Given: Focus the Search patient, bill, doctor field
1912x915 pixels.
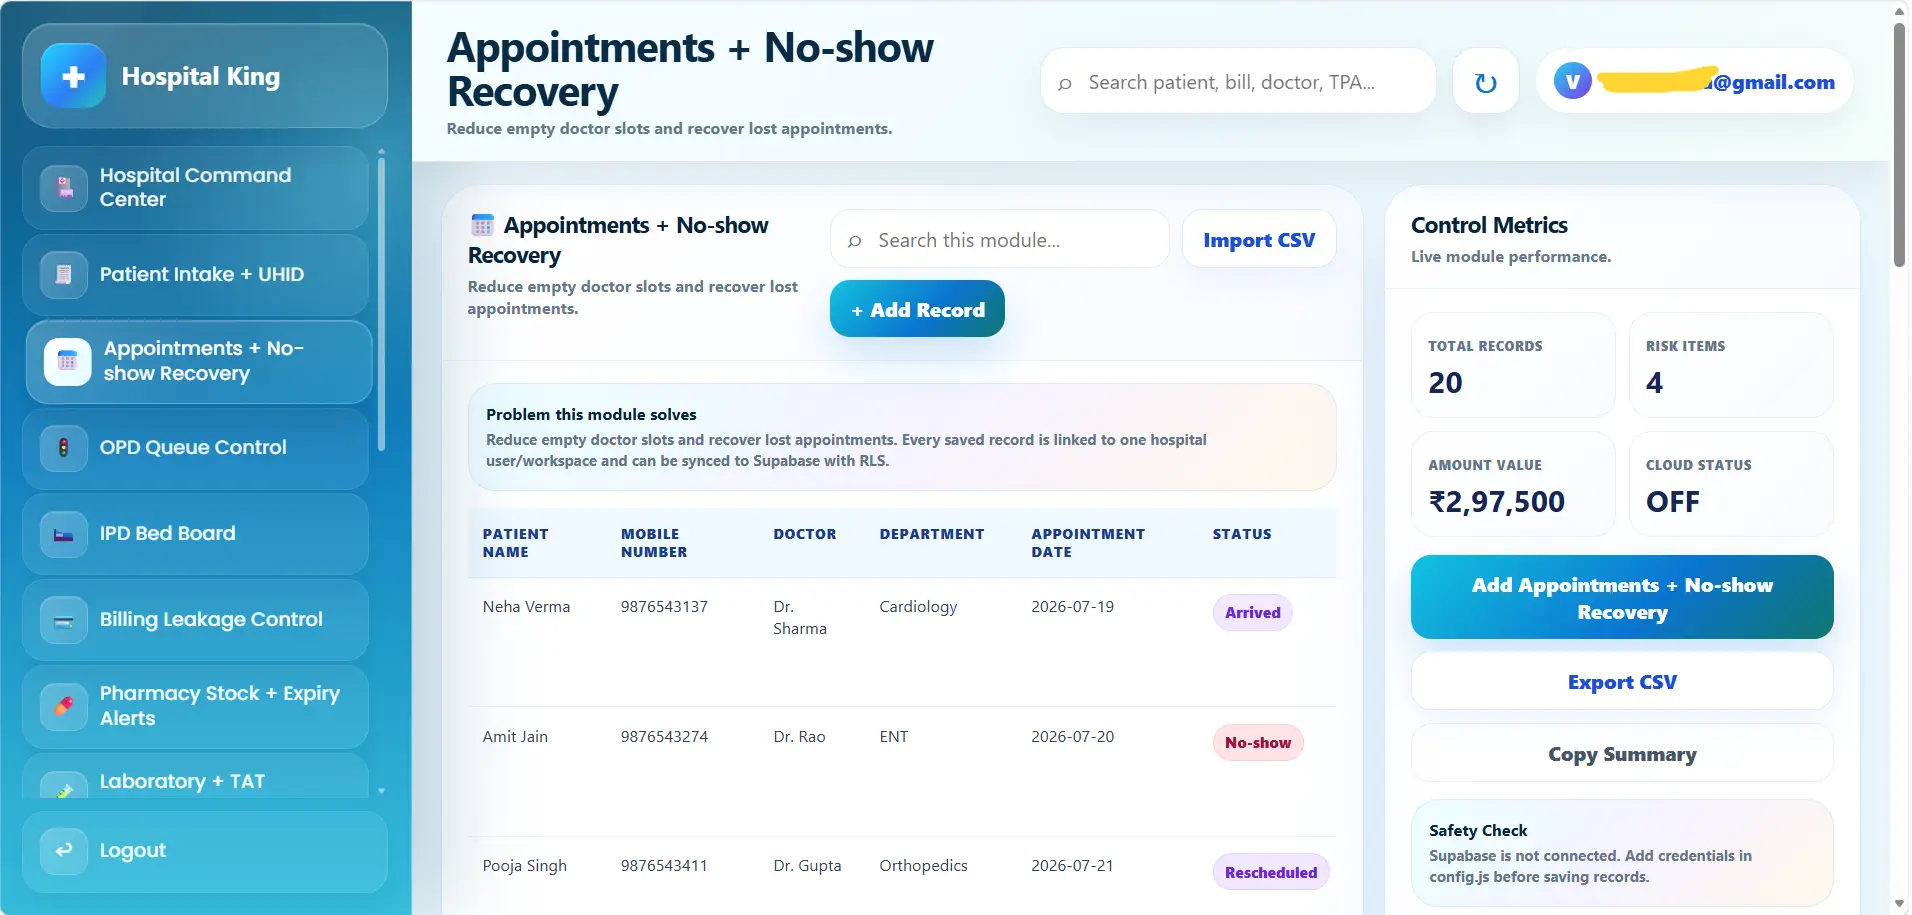Looking at the screenshot, I should pyautogui.click(x=1238, y=82).
